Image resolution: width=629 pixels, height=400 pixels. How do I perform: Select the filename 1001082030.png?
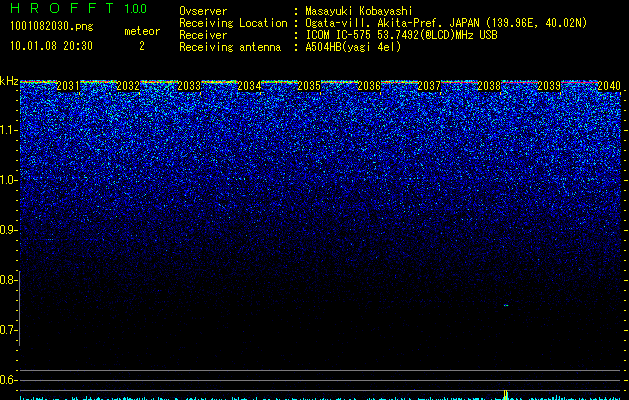point(52,26)
